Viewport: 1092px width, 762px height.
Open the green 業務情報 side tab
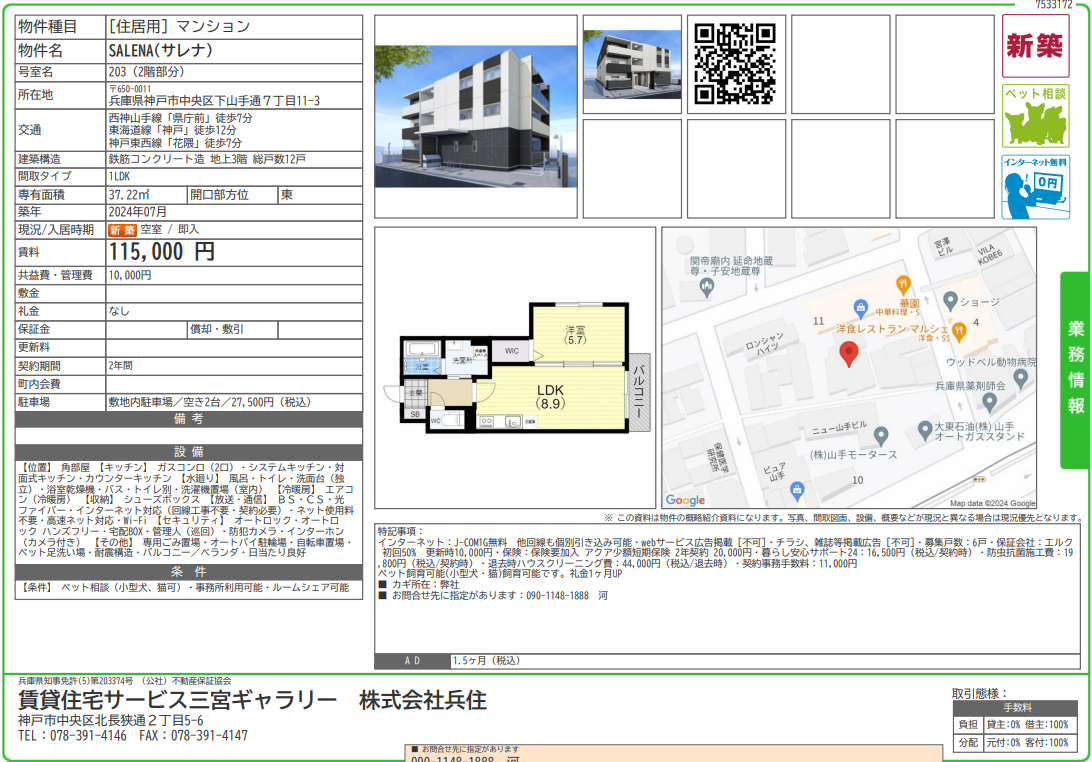[x=1075, y=370]
